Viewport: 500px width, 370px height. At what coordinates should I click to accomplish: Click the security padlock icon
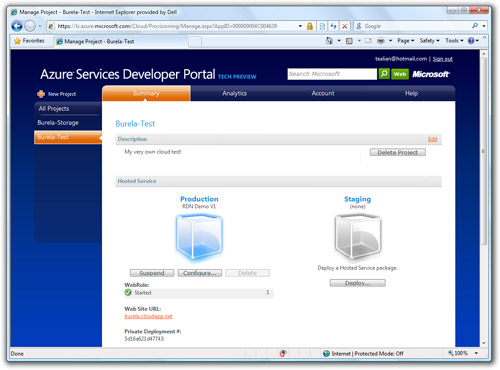pos(310,26)
